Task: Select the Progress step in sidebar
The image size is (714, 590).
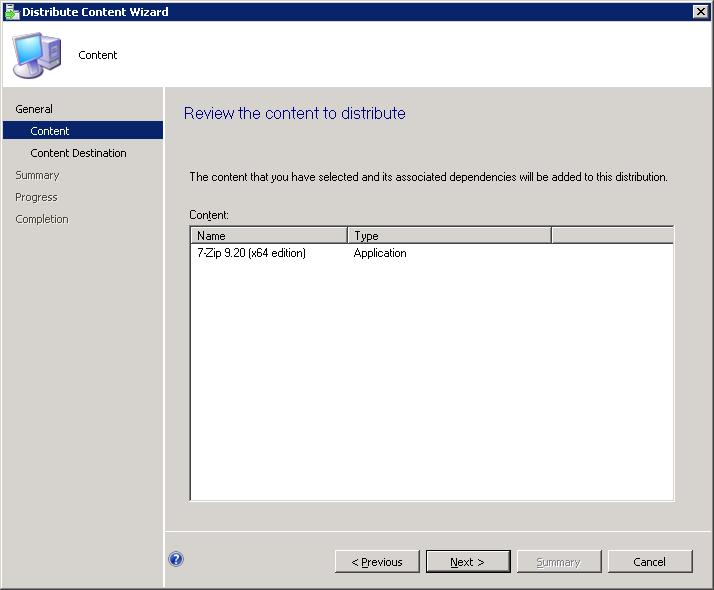Action: click(x=36, y=197)
